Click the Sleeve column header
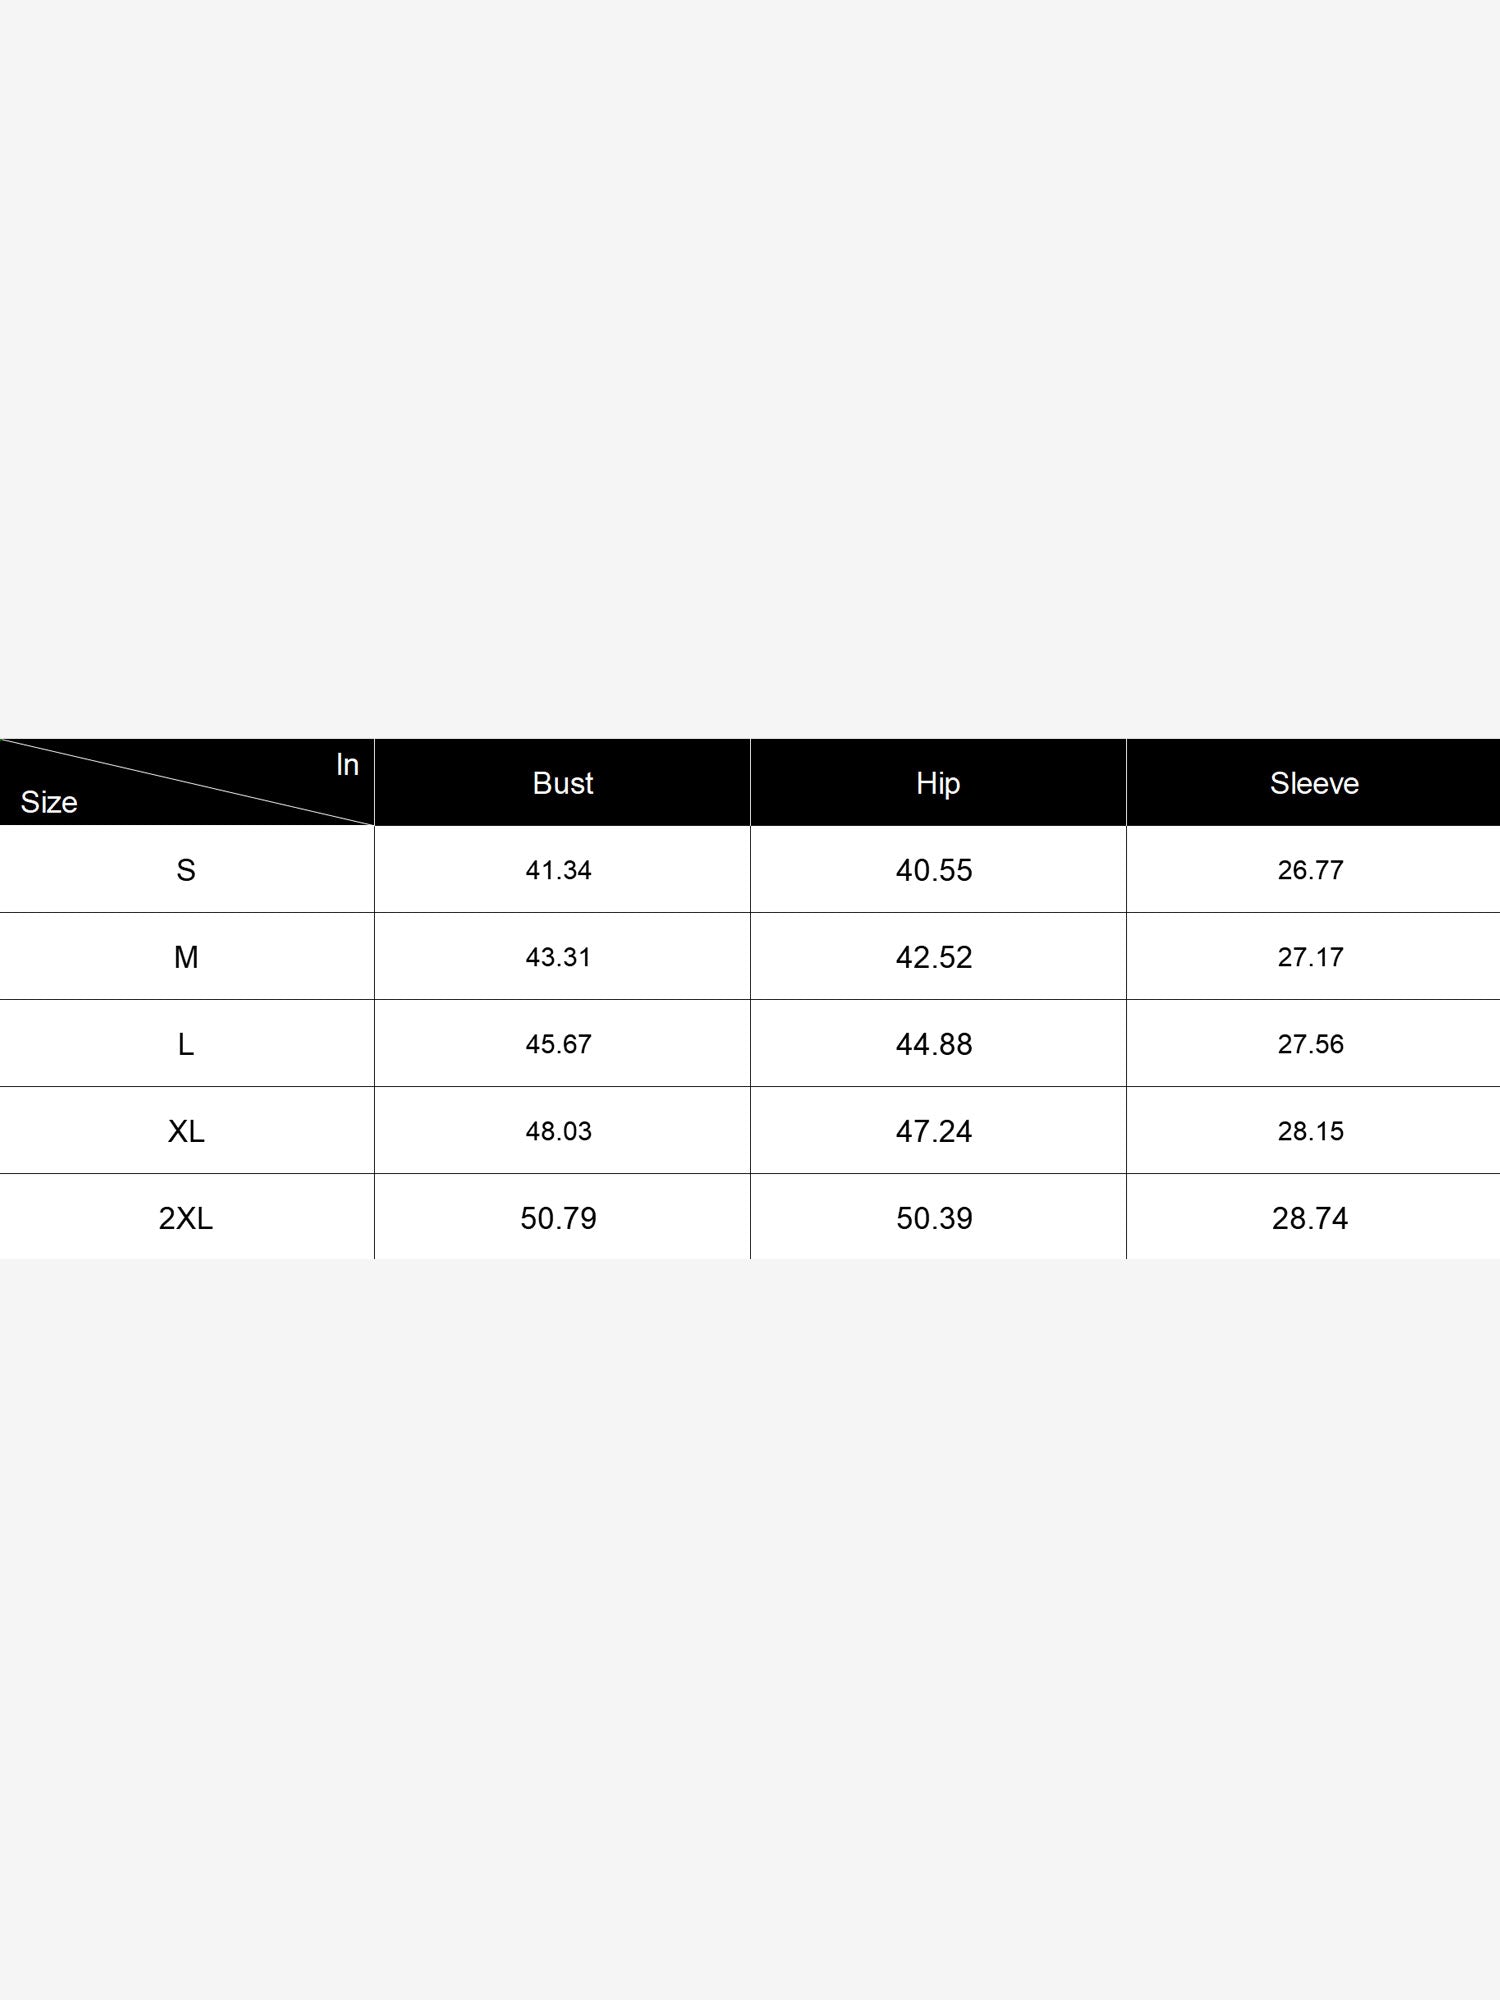The height and width of the screenshot is (2000, 1500). [1314, 783]
